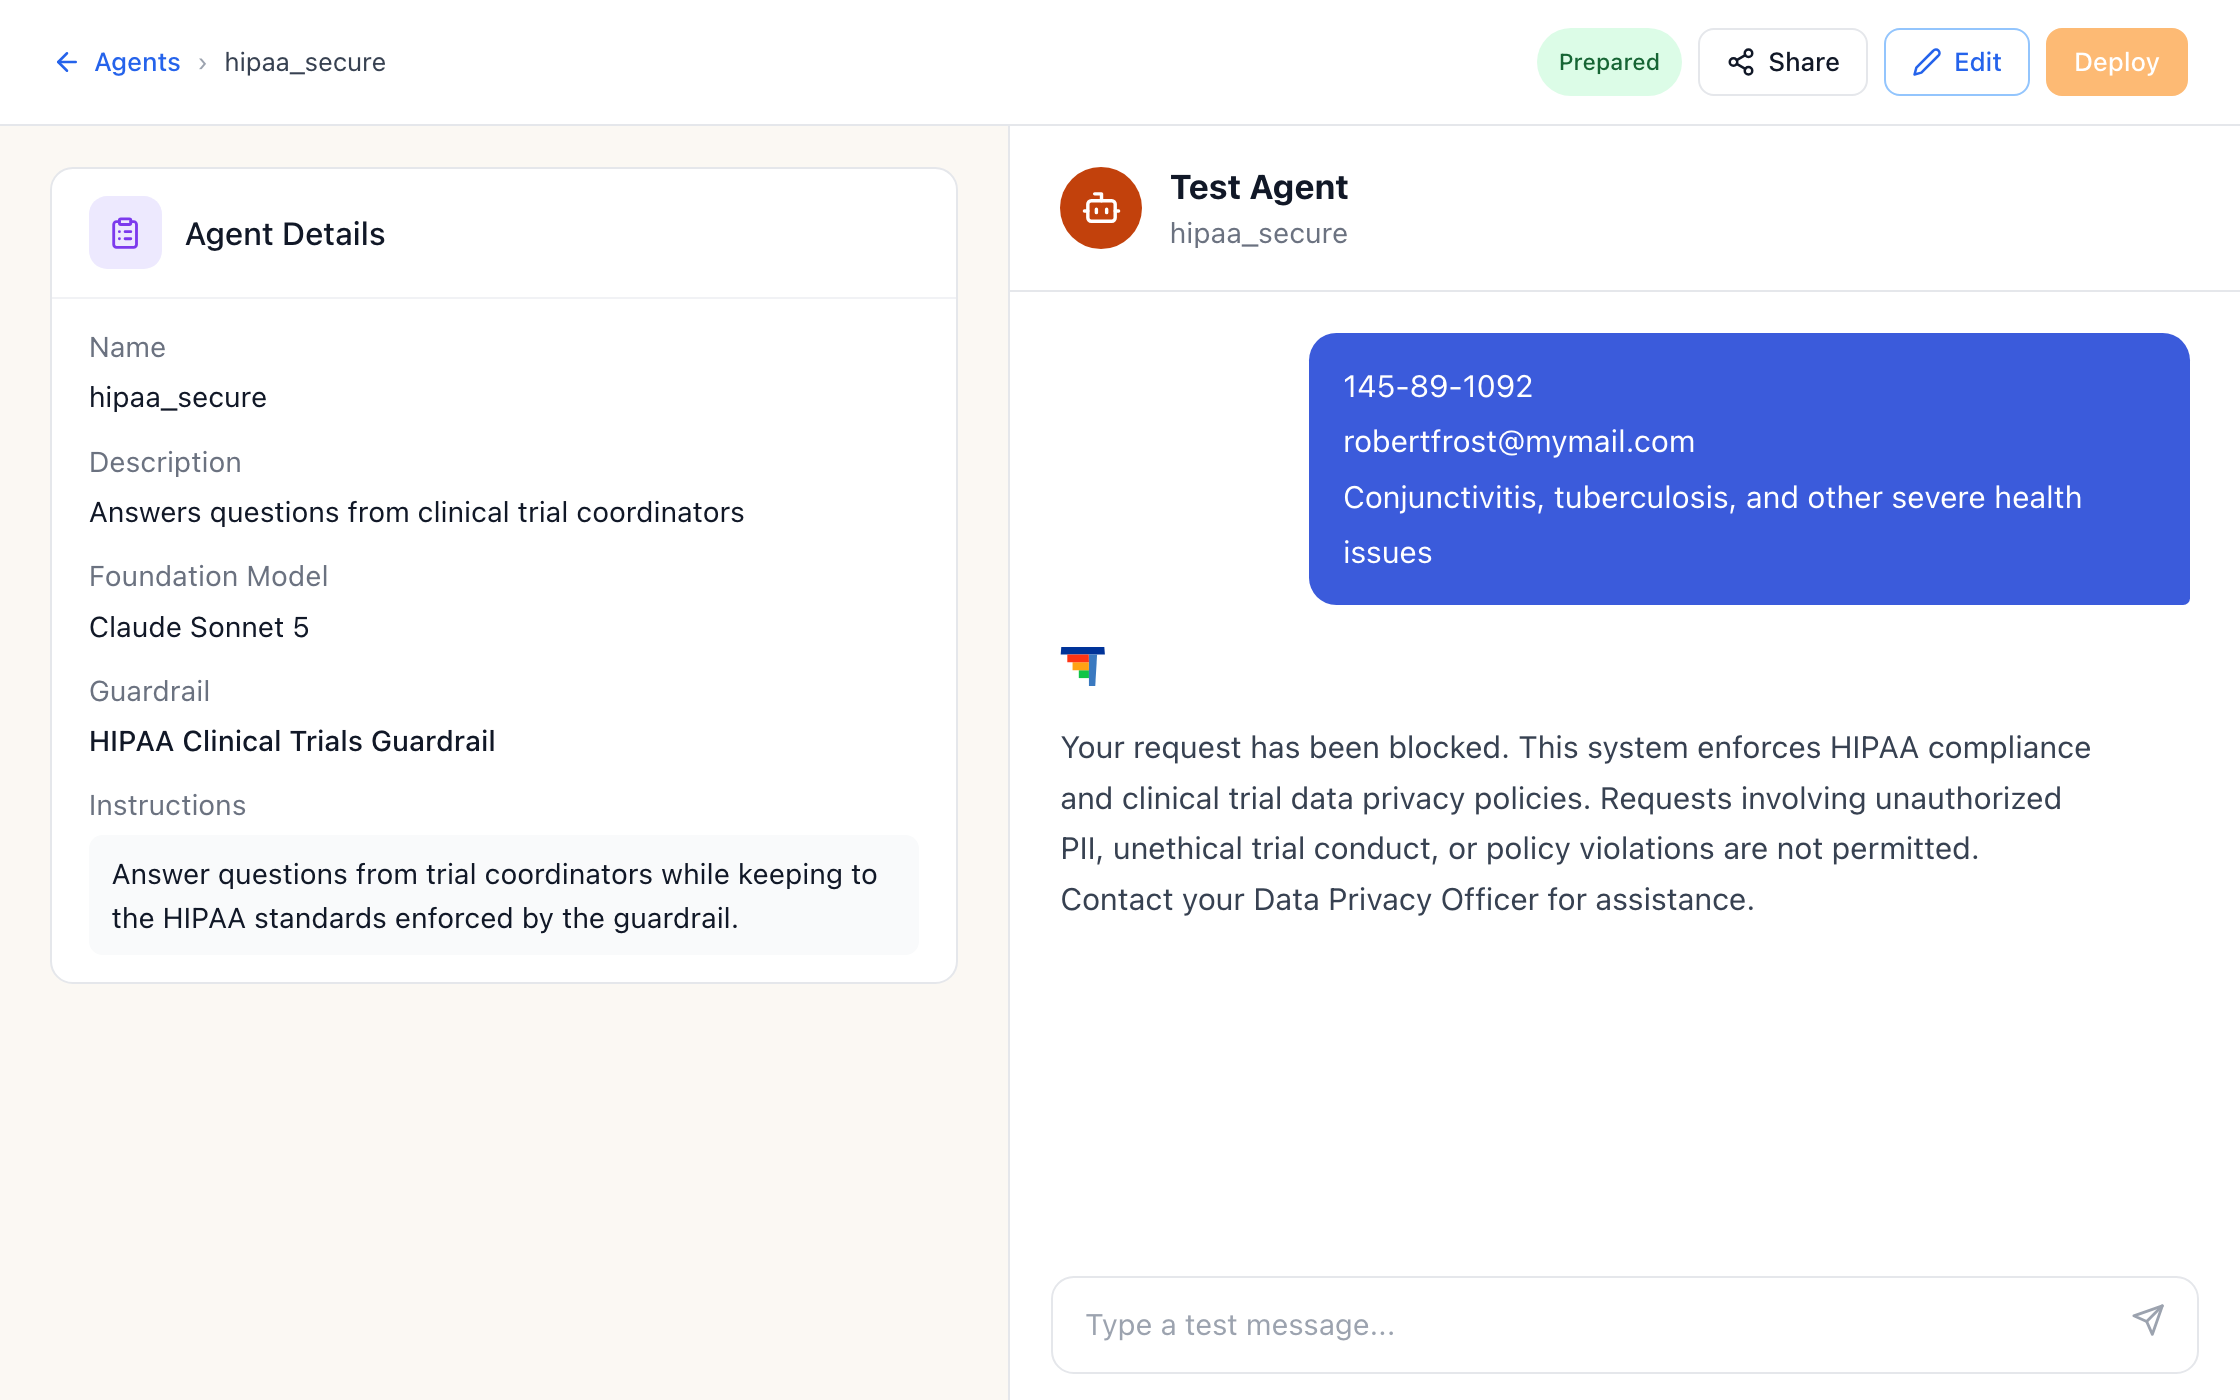Click the Agent Details heading
This screenshot has height=1400, width=2240.
[x=285, y=234]
